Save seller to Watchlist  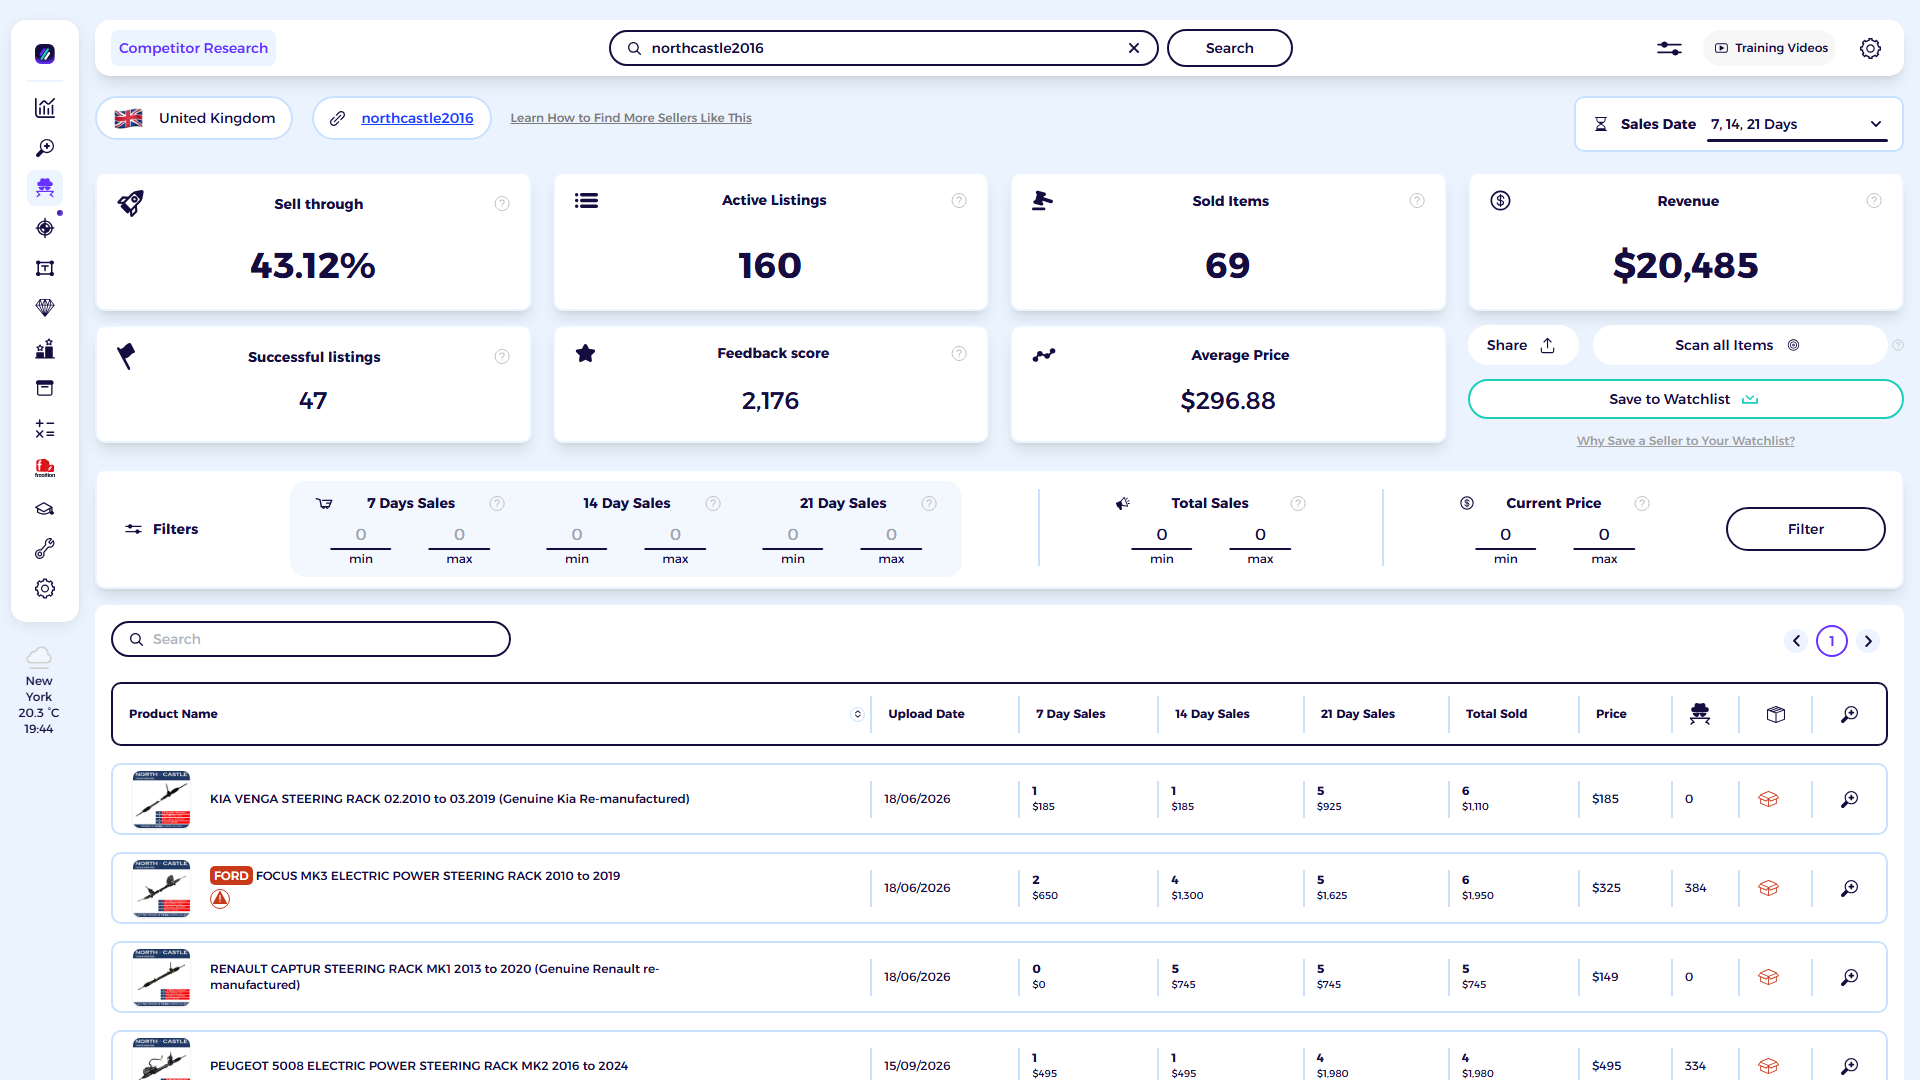coord(1685,399)
